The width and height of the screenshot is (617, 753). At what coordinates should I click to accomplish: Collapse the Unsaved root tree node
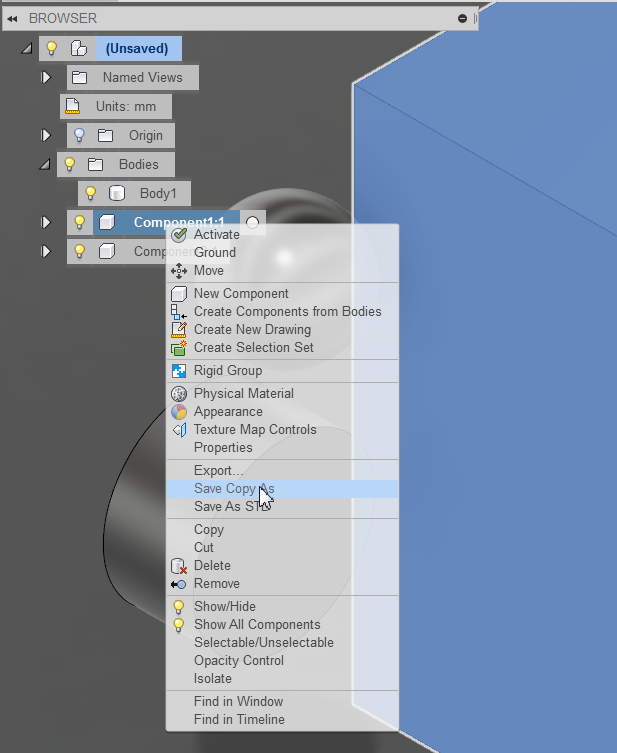tap(26, 48)
